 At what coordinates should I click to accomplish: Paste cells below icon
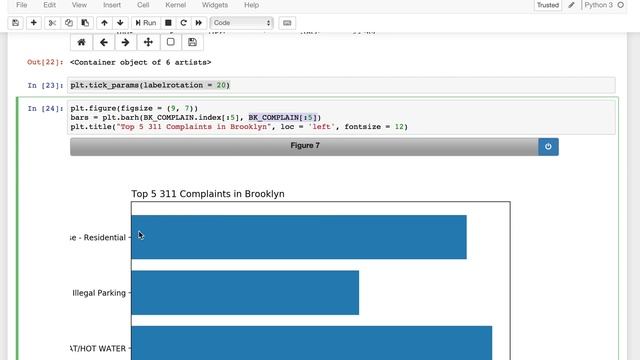click(85, 23)
